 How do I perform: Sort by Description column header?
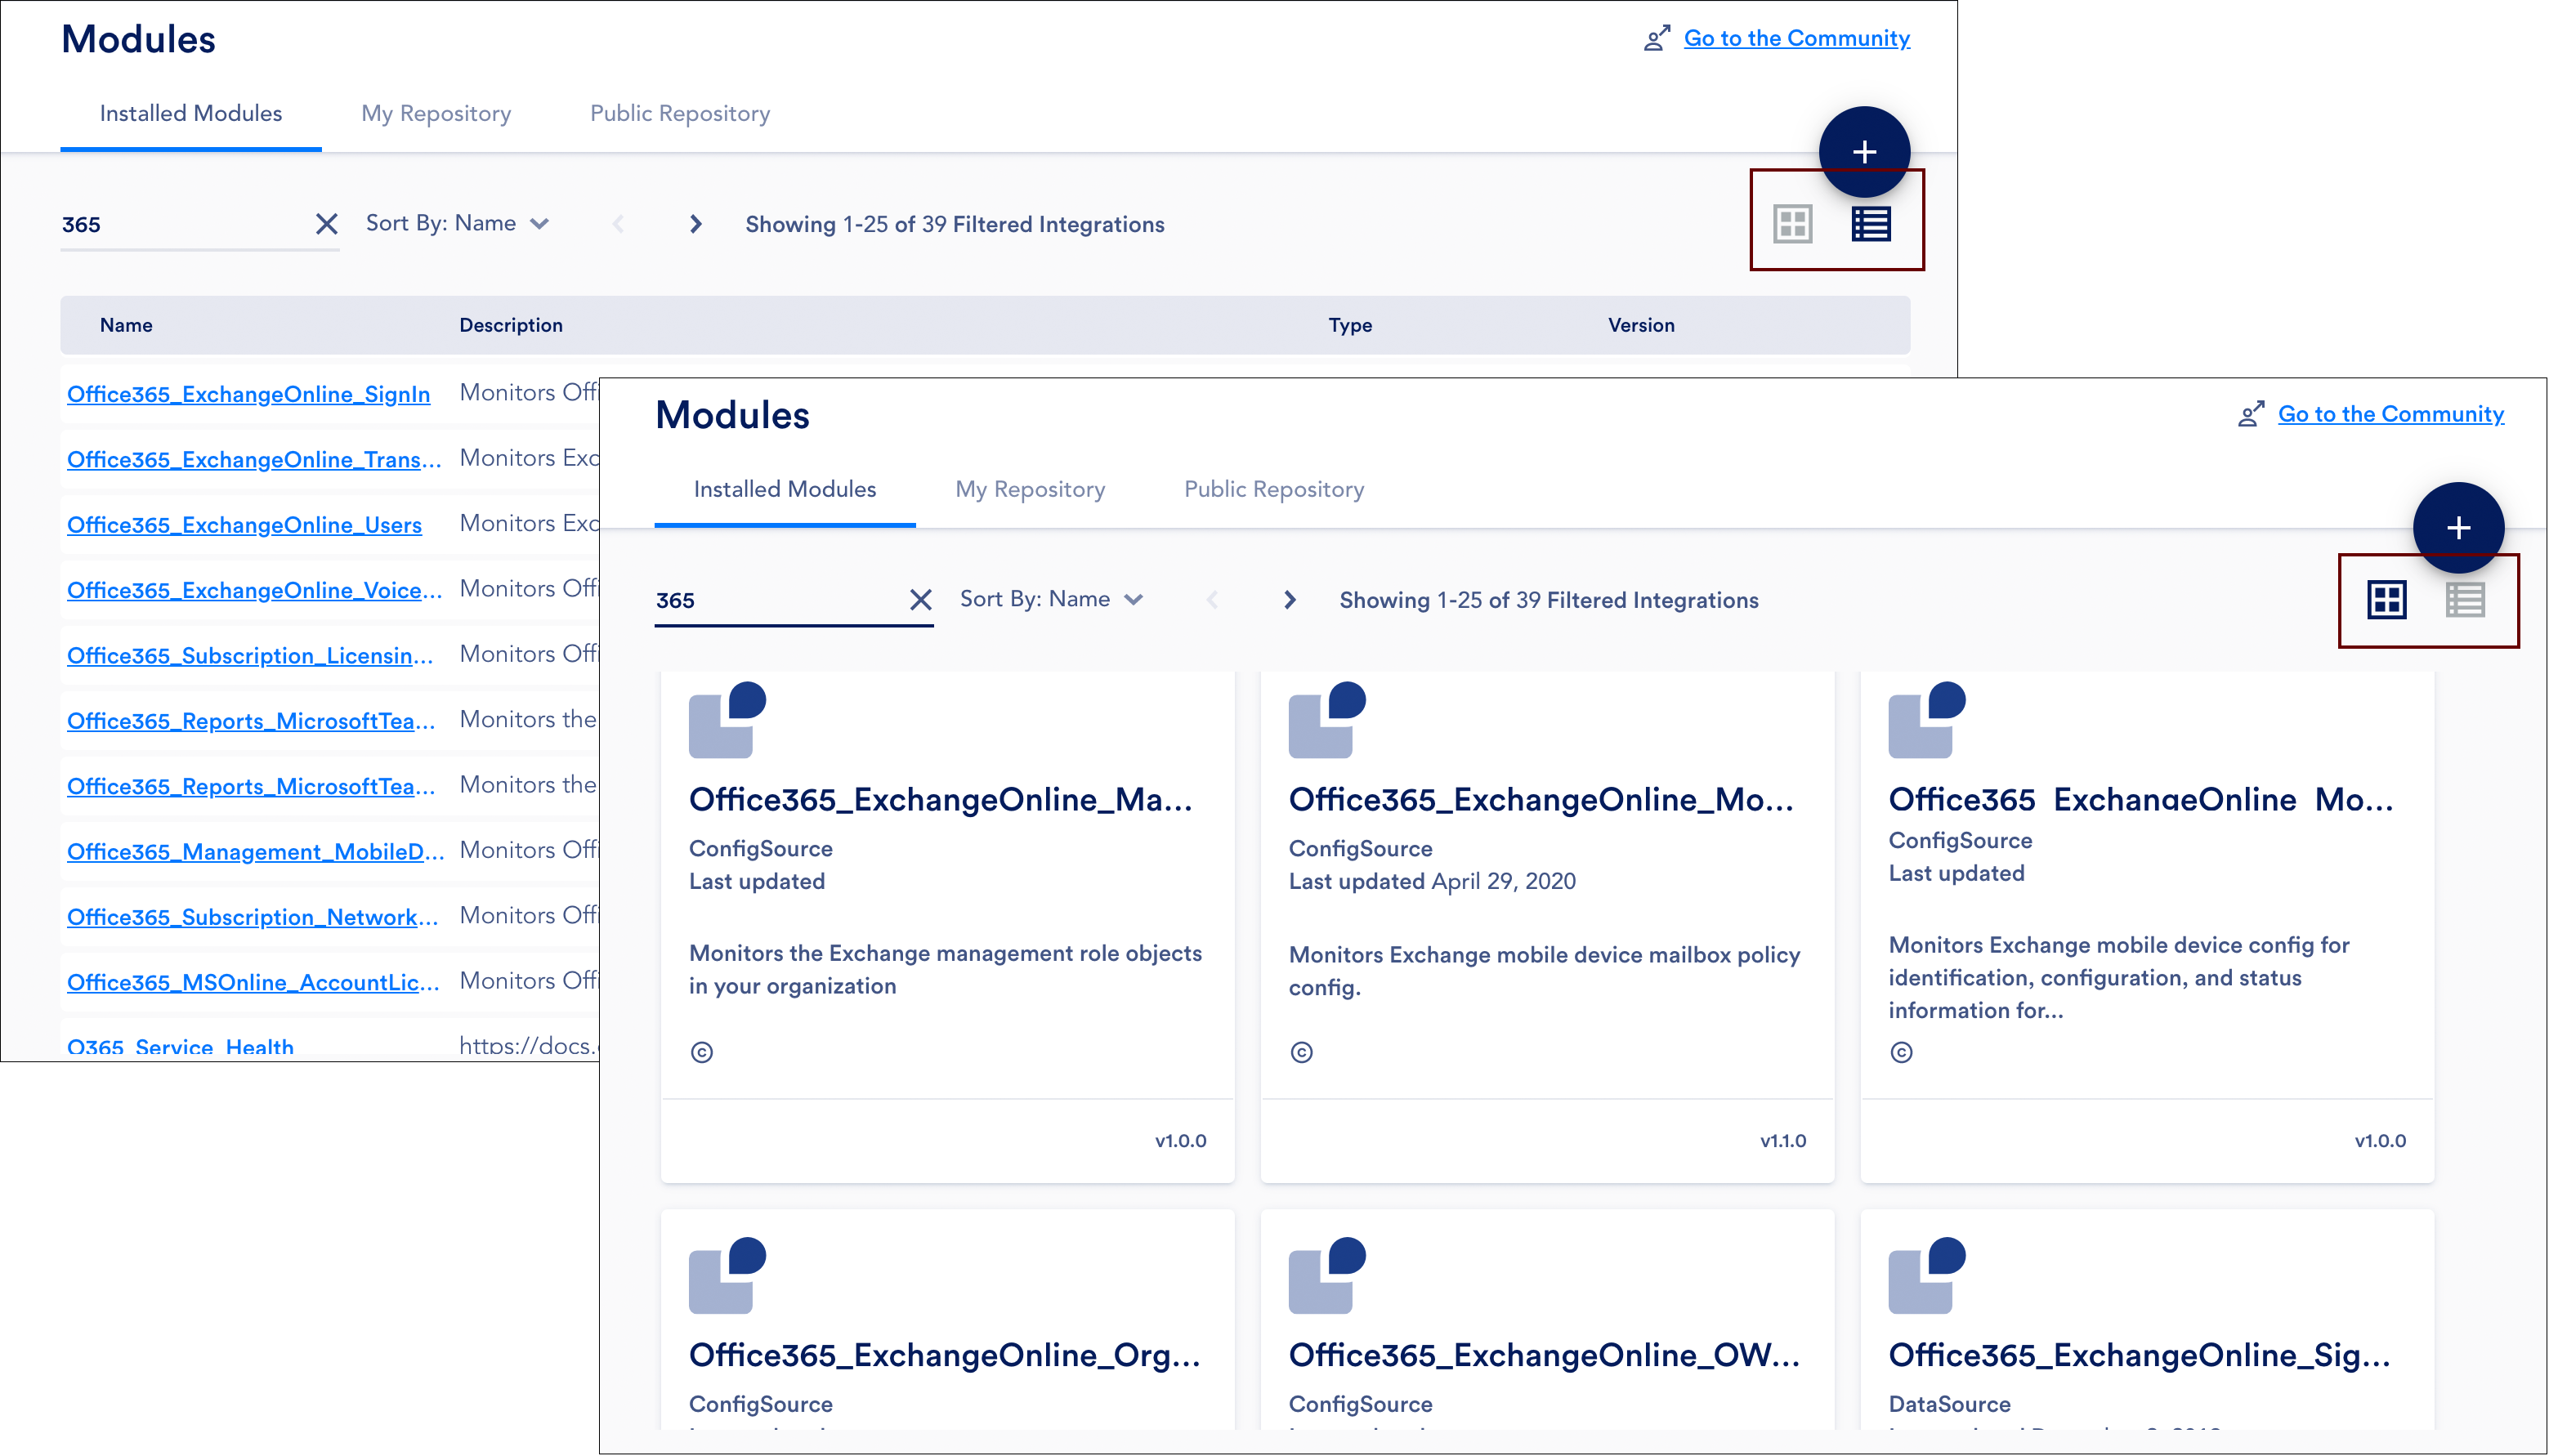click(x=511, y=325)
